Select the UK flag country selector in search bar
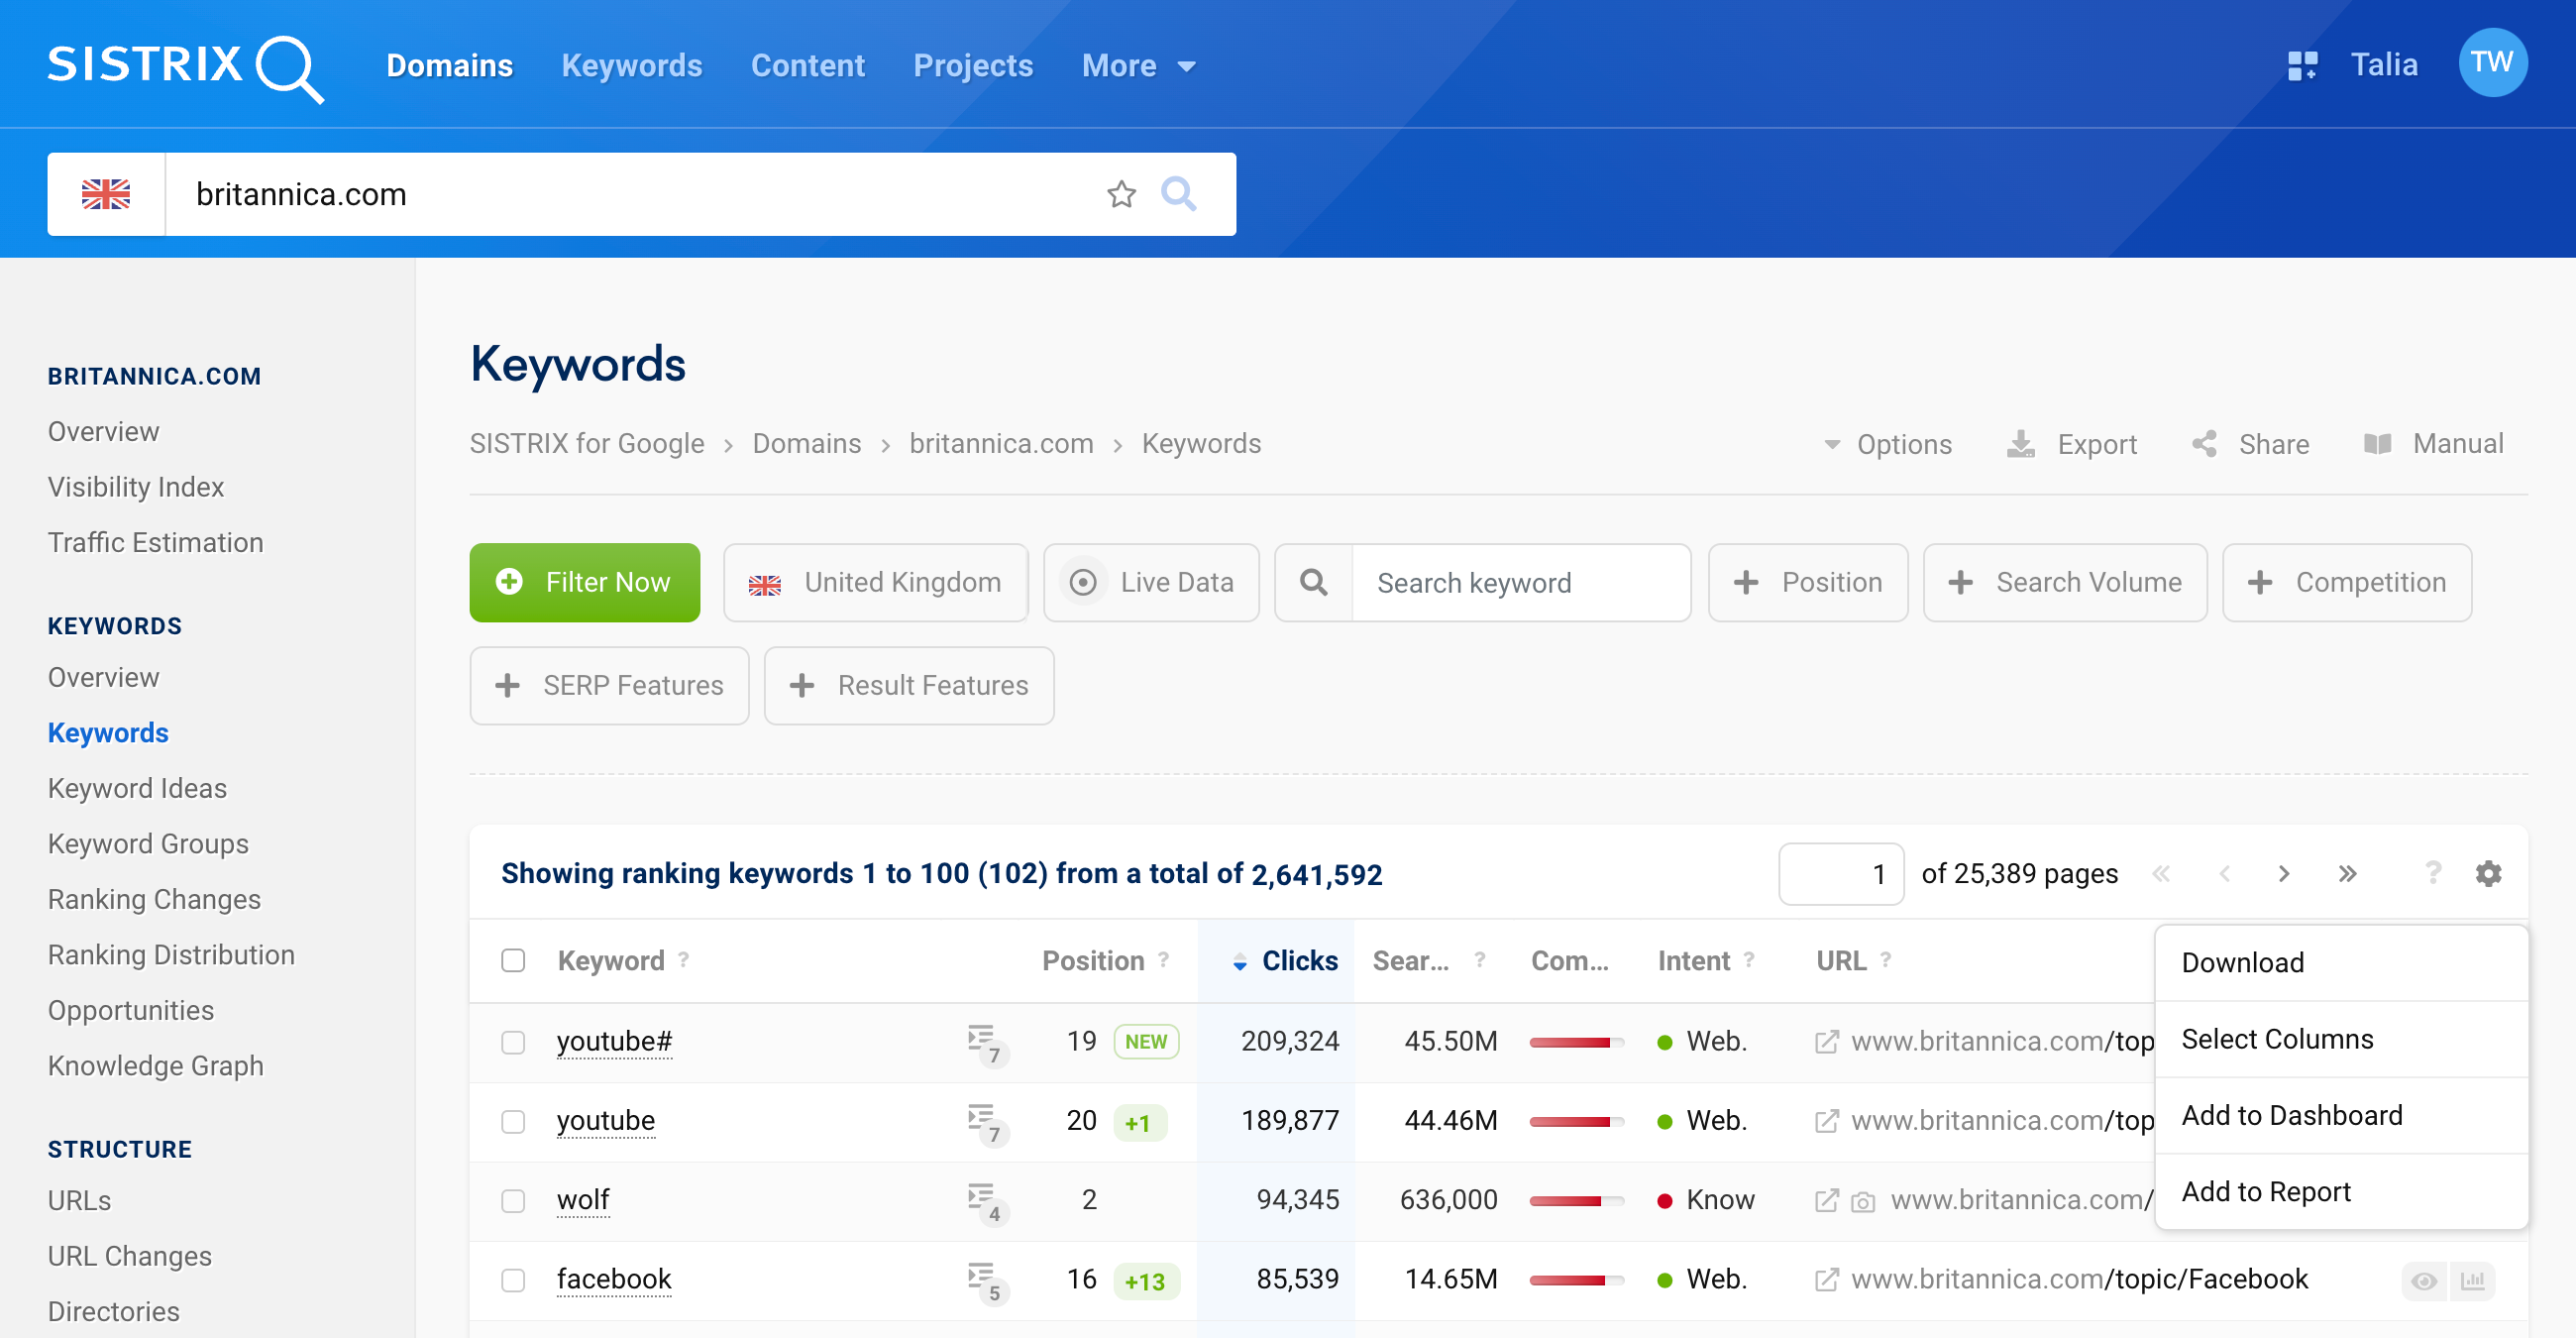Viewport: 2576px width, 1338px height. coord(106,194)
